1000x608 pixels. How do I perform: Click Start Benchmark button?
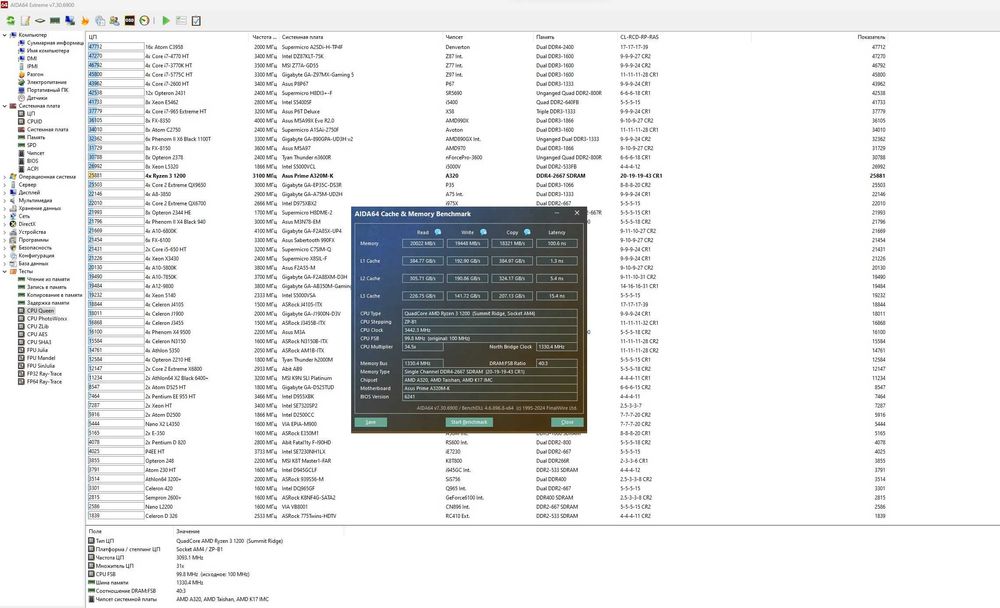469,422
